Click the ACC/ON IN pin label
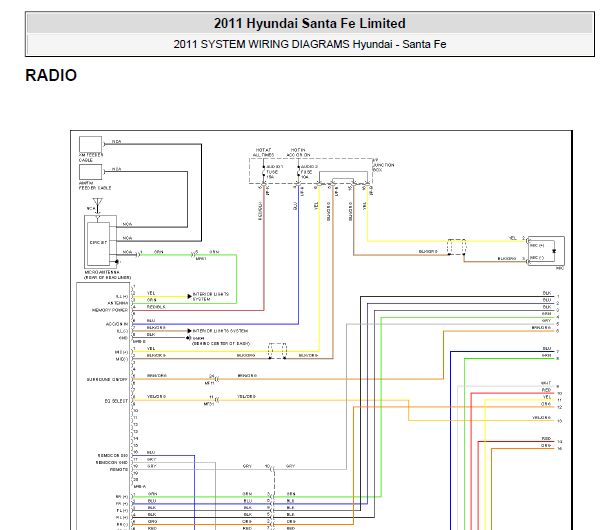The image size is (603, 530). (117, 324)
